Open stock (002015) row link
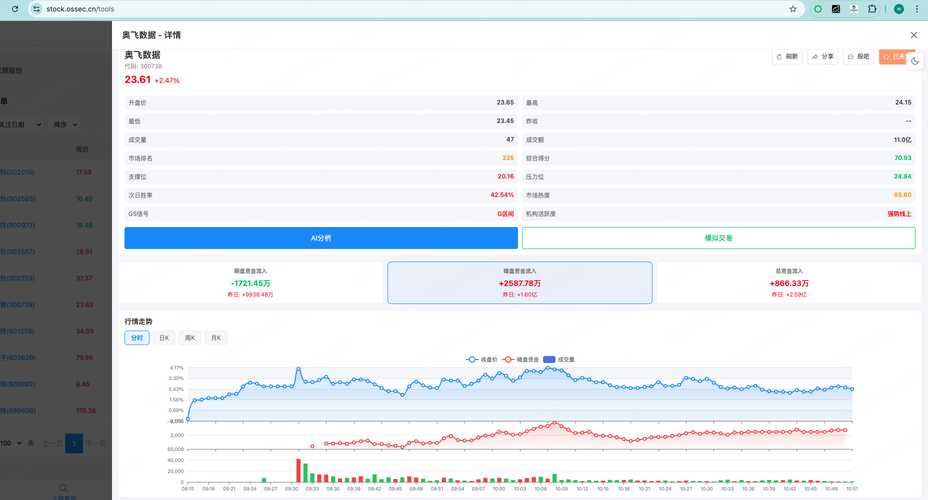This screenshot has height=500, width=928. coord(17,172)
